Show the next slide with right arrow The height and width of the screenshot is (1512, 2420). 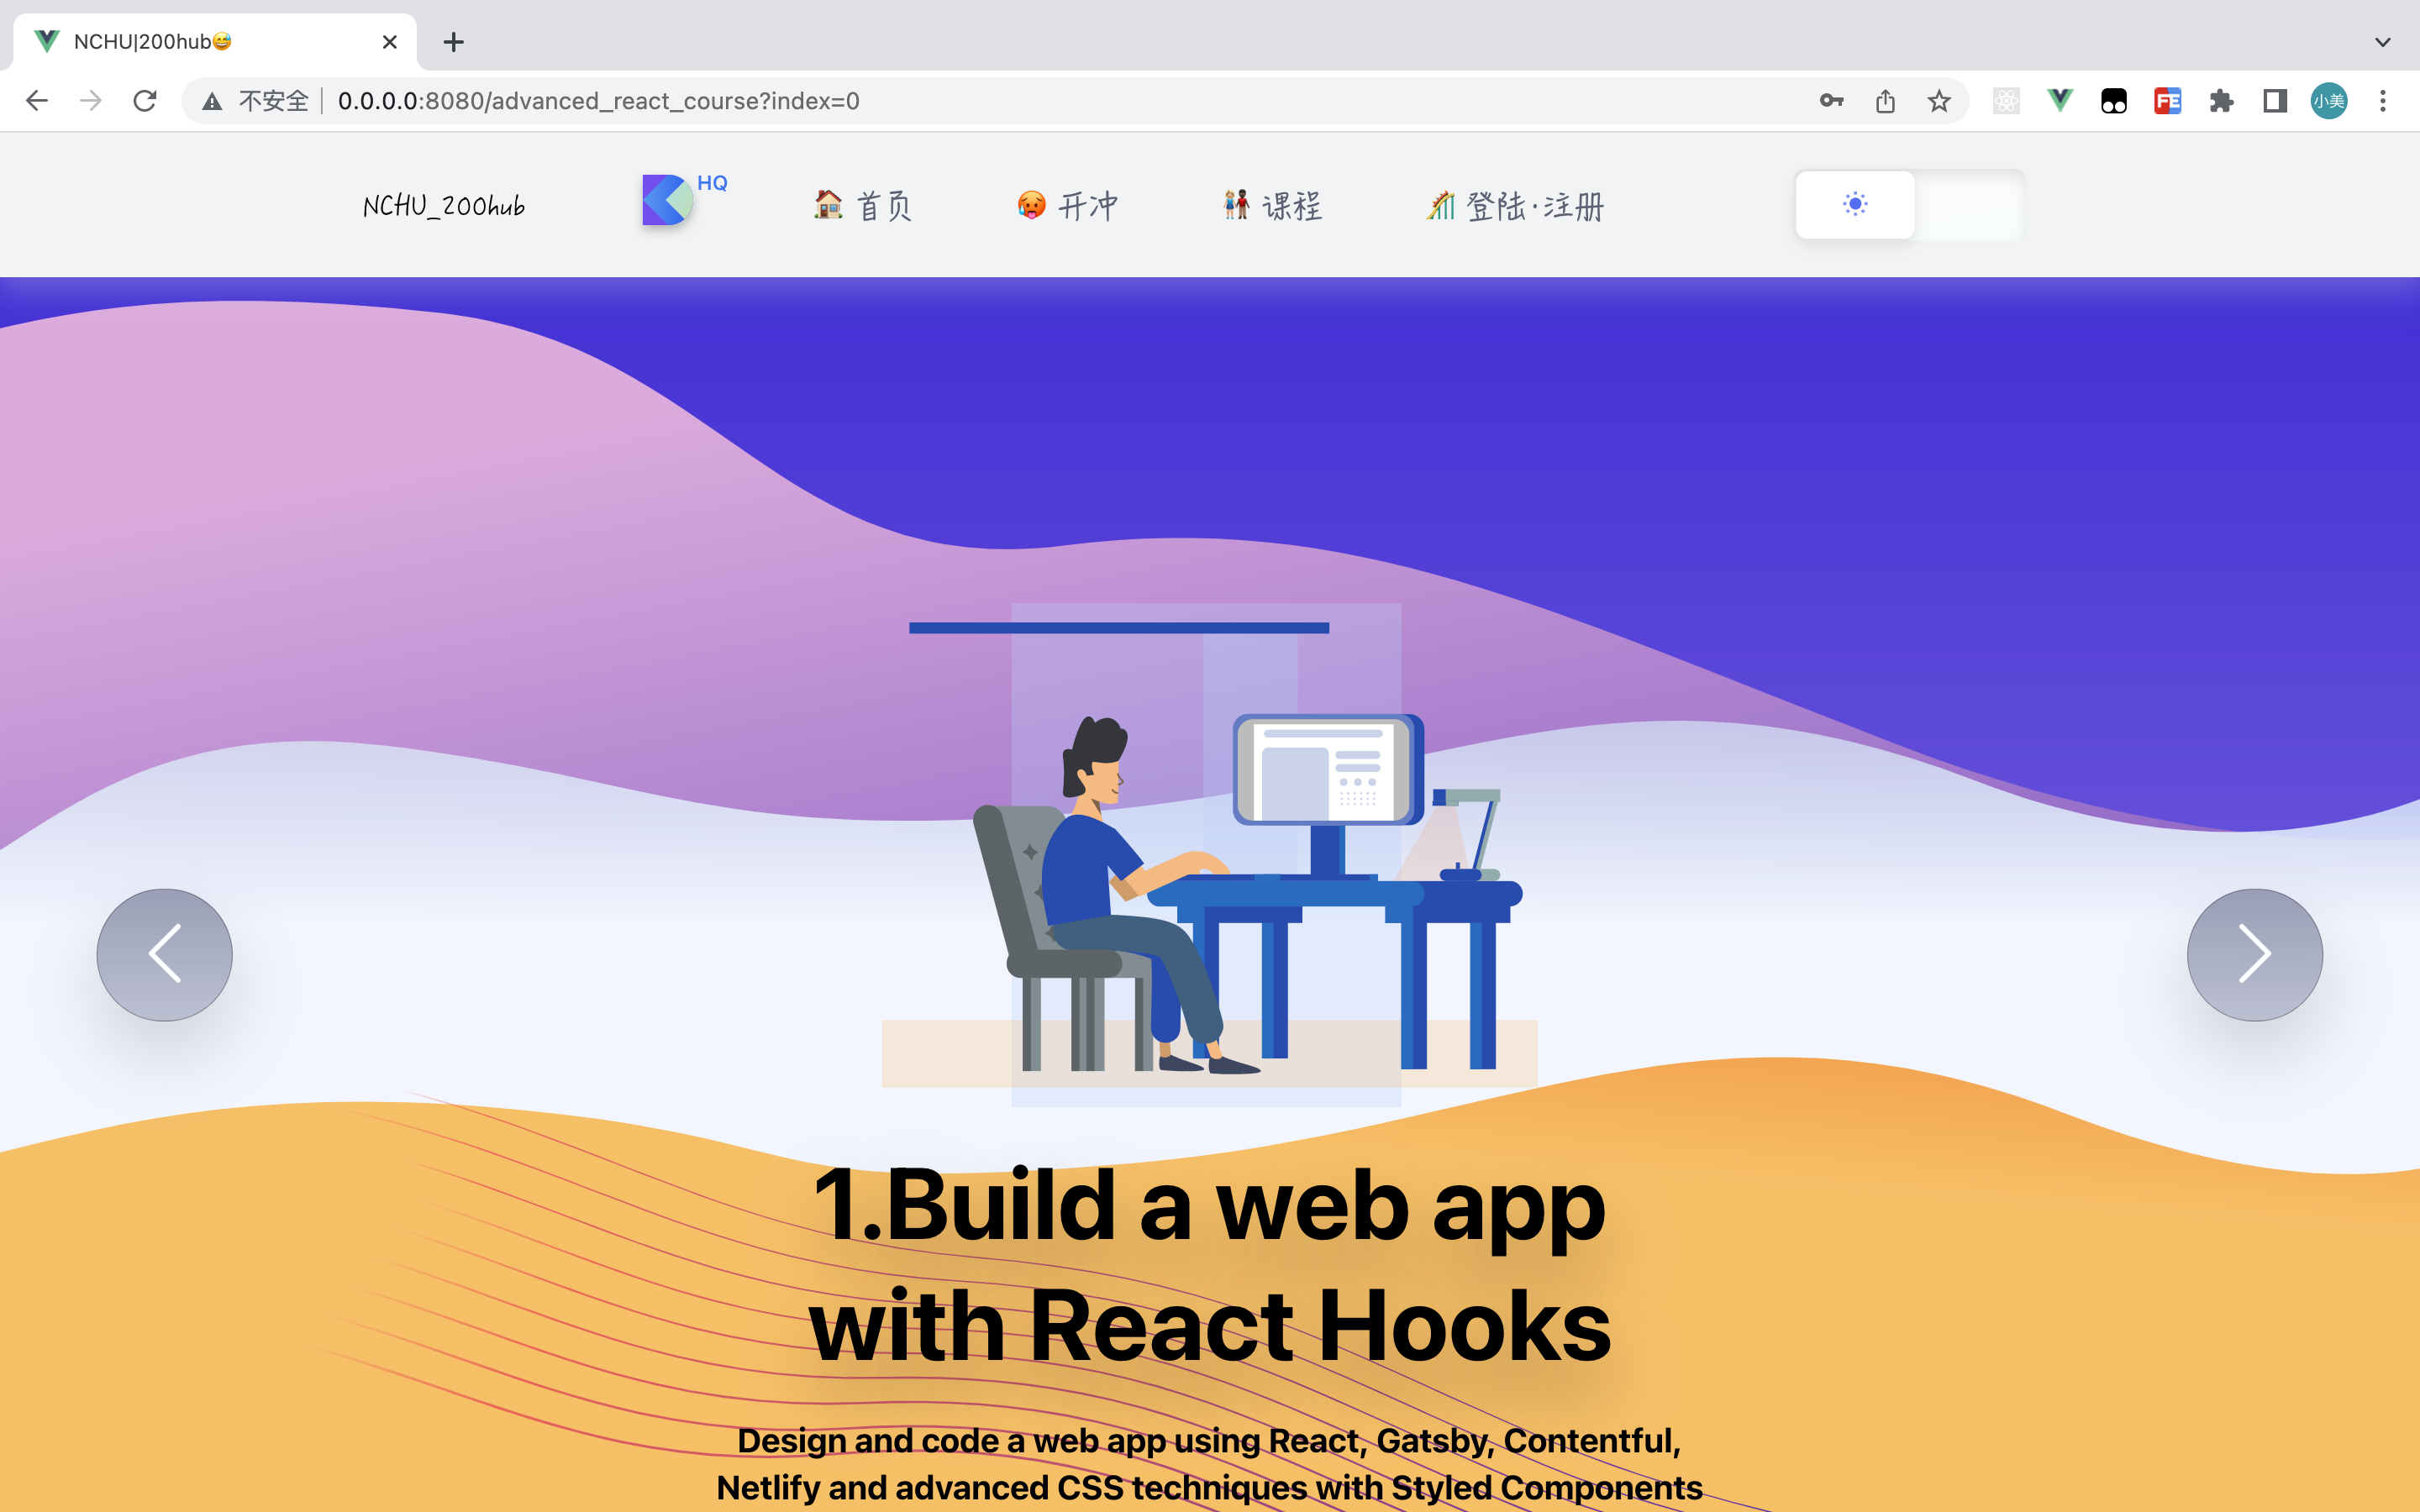(x=2255, y=954)
